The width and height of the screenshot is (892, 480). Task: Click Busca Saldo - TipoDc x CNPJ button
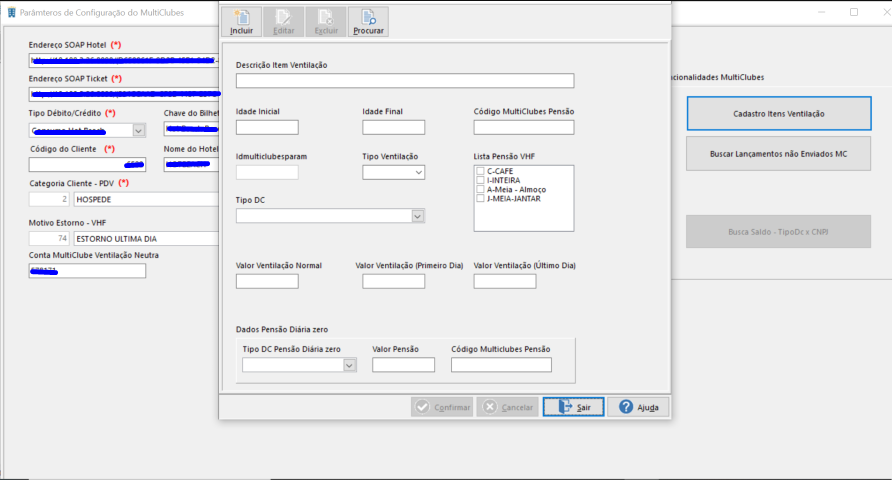coord(778,231)
